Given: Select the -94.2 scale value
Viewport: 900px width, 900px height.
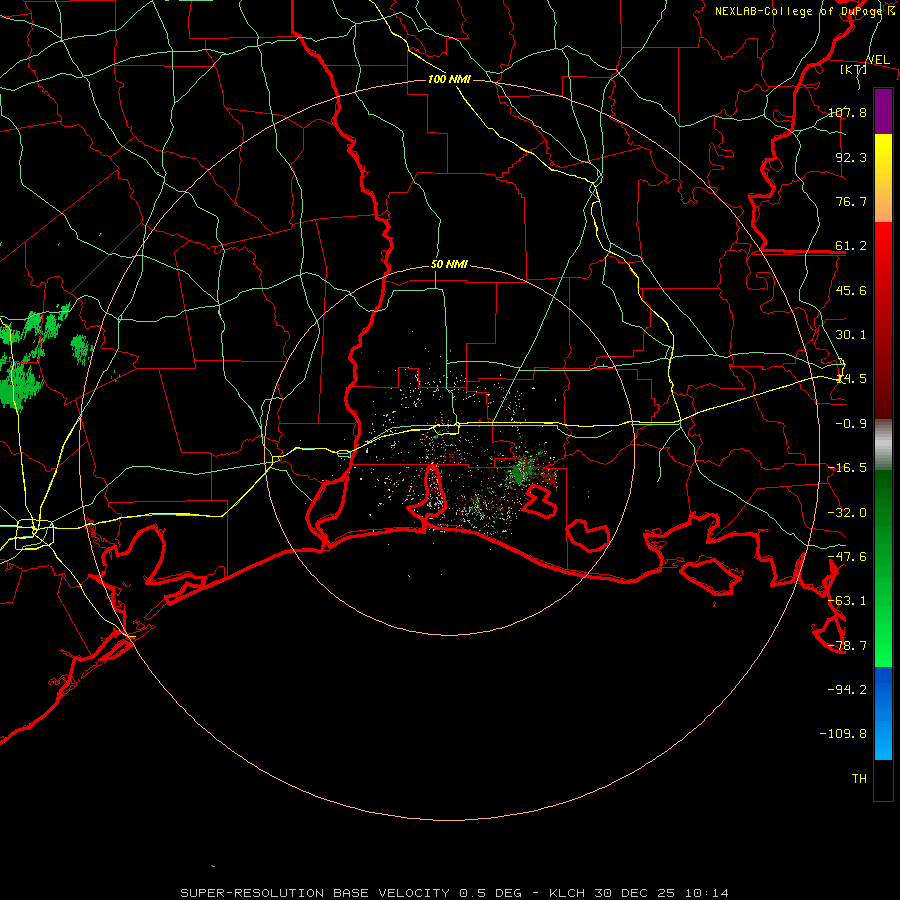Looking at the screenshot, I should (847, 689).
